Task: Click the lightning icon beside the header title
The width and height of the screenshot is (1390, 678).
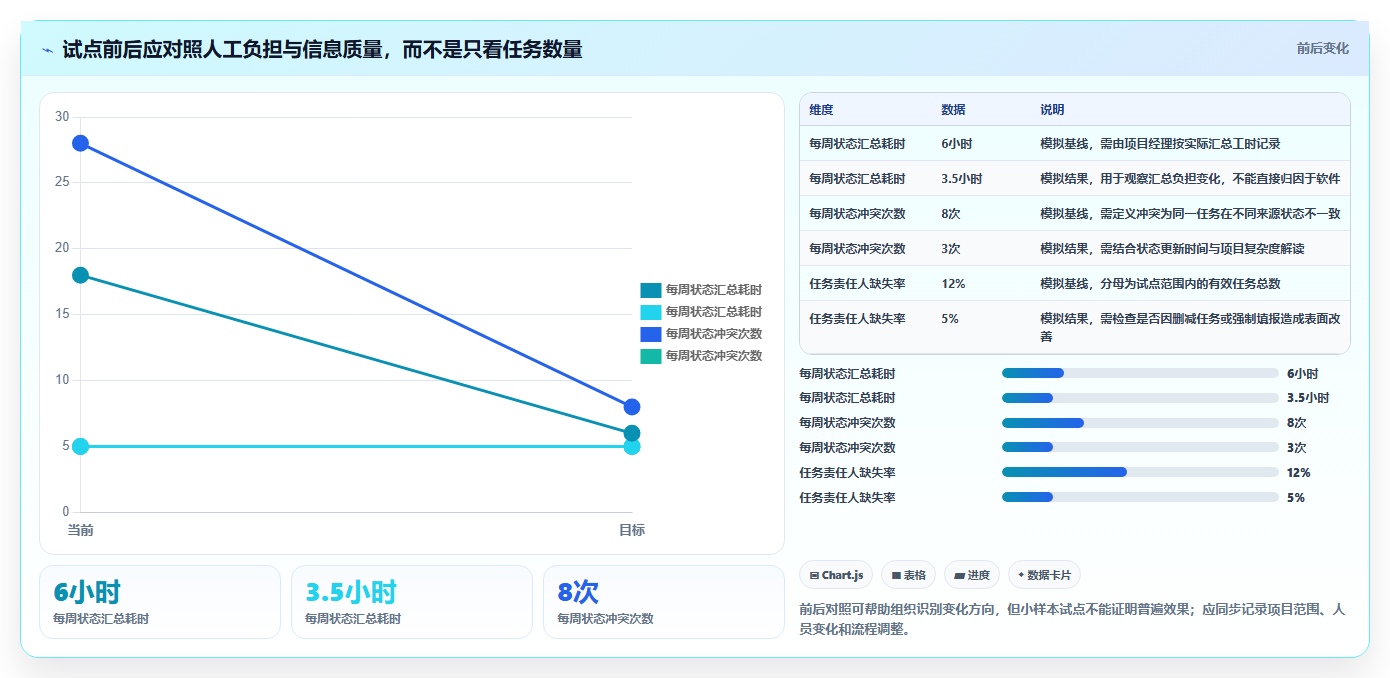Action: 48,50
